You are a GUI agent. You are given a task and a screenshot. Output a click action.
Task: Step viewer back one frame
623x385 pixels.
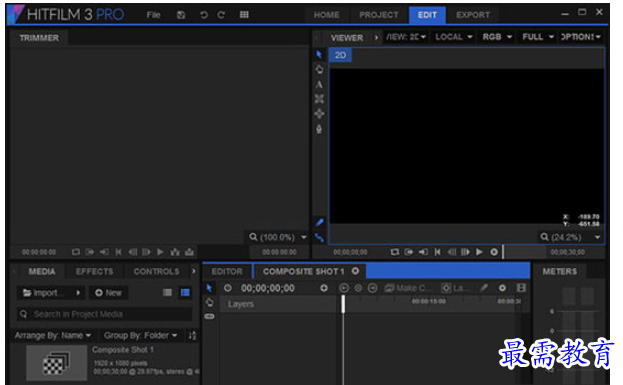[x=451, y=252]
